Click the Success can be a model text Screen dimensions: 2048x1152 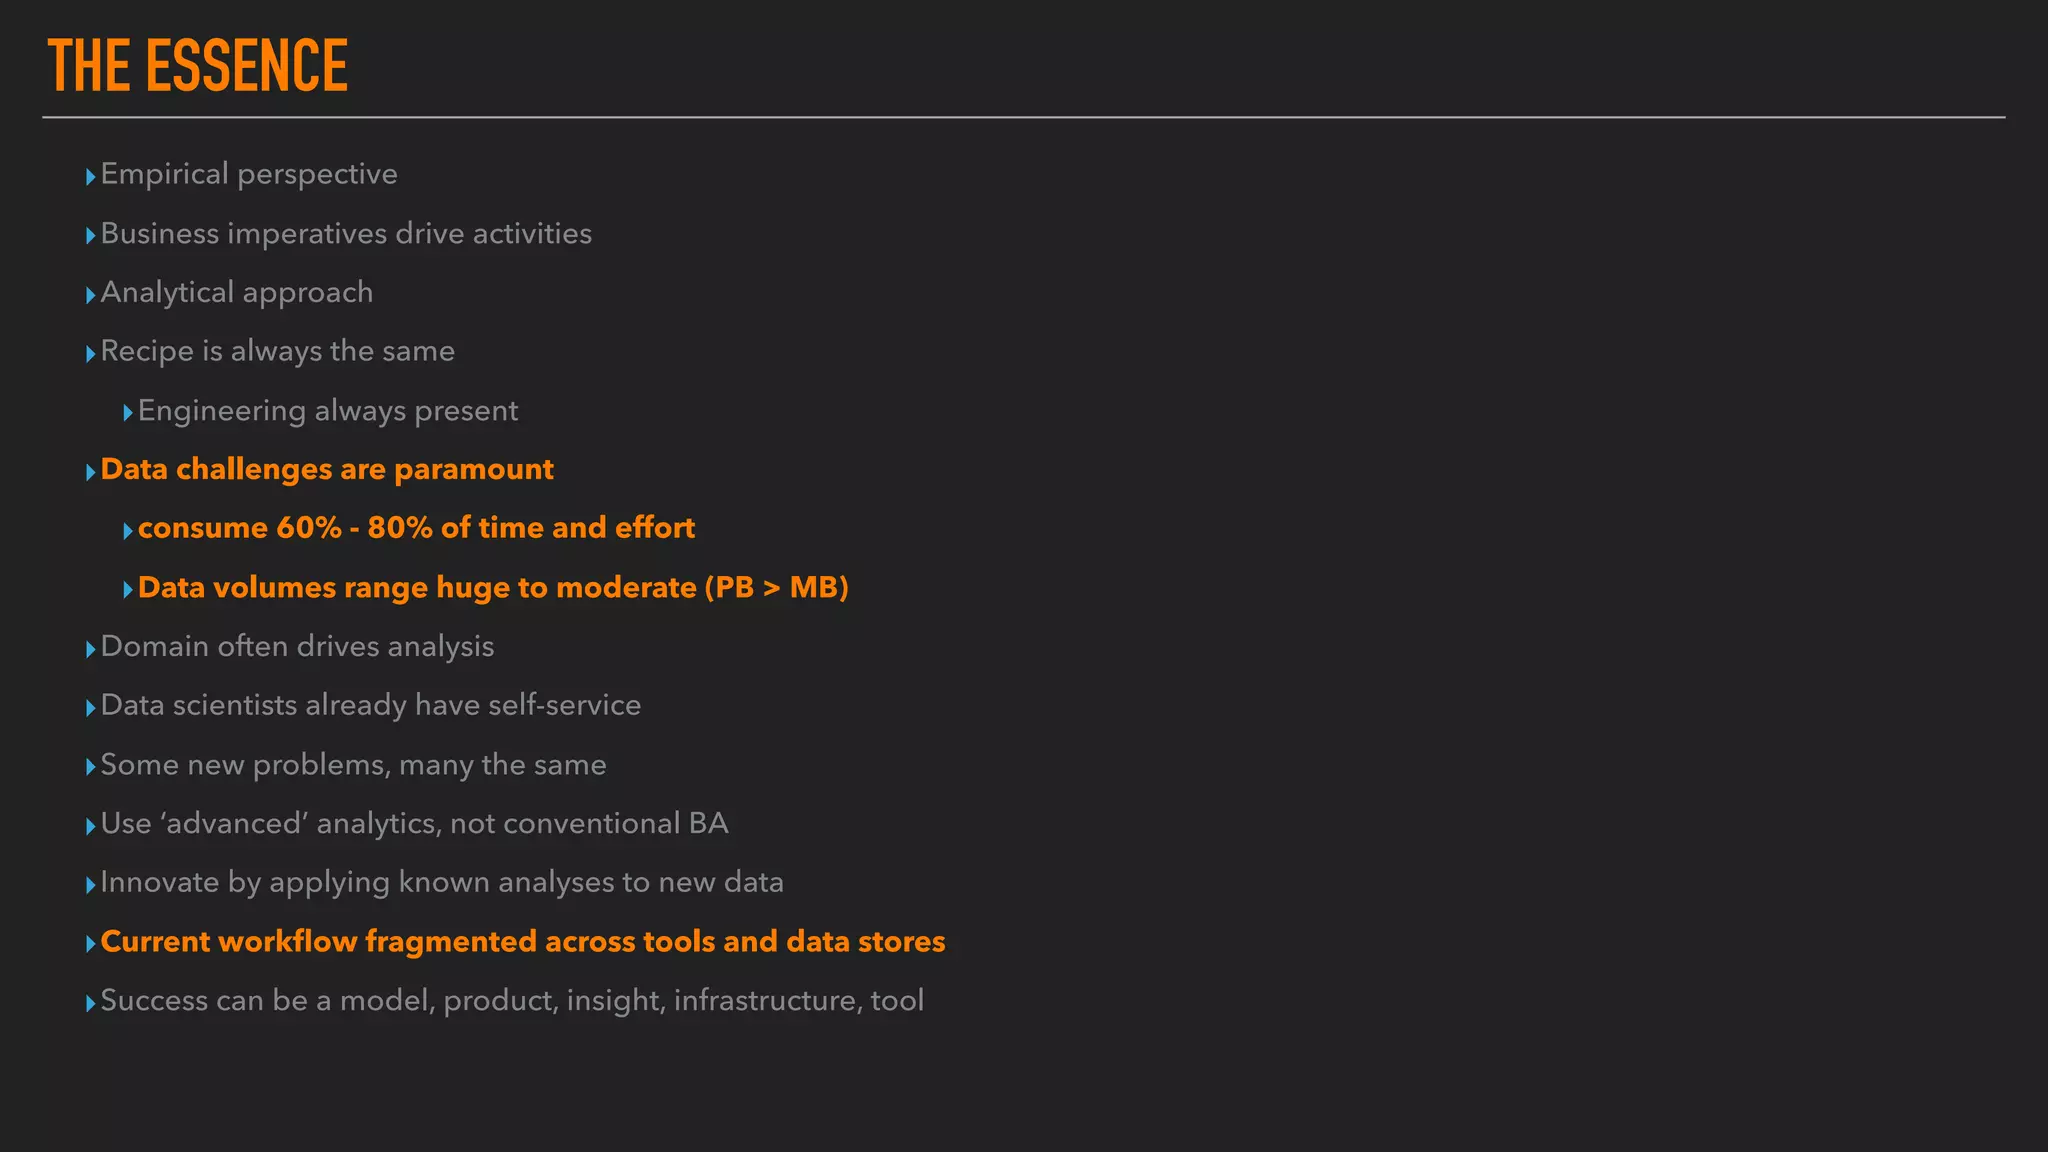pyautogui.click(x=512, y=1000)
